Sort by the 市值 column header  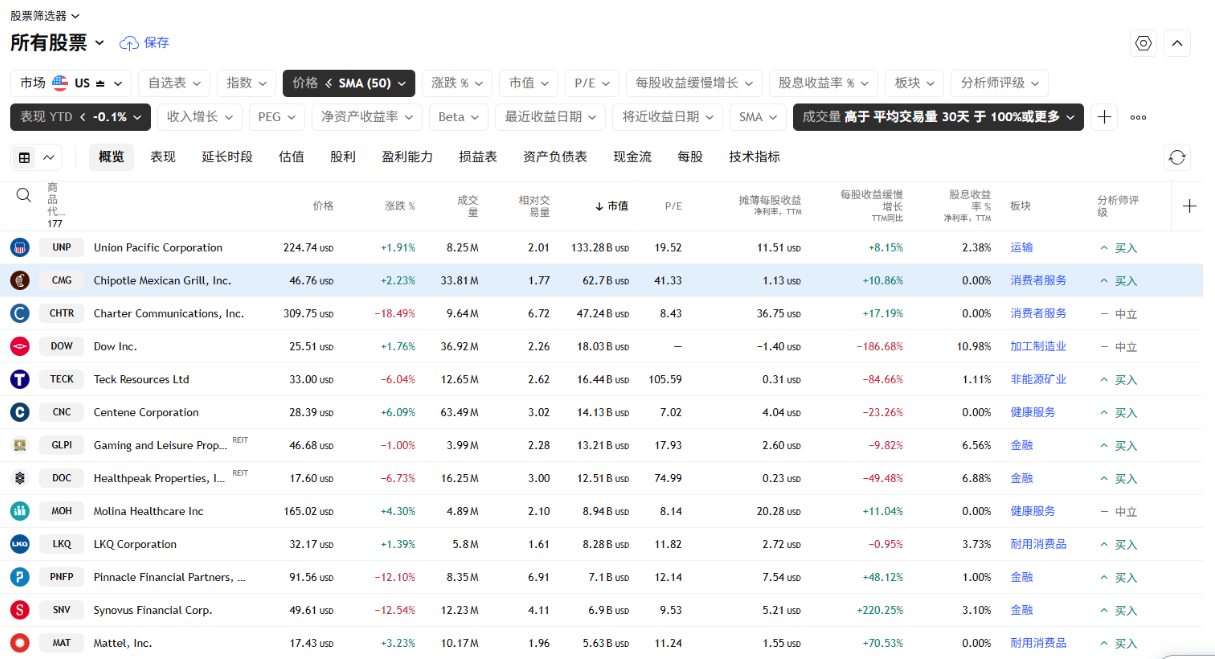611,206
